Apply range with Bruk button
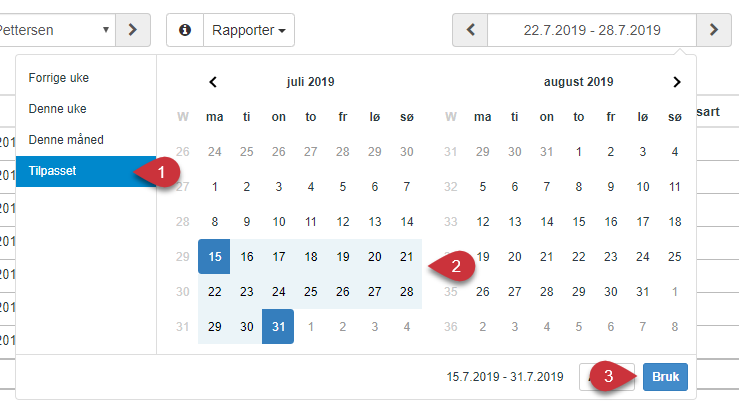This screenshot has height=419, width=739. [665, 377]
